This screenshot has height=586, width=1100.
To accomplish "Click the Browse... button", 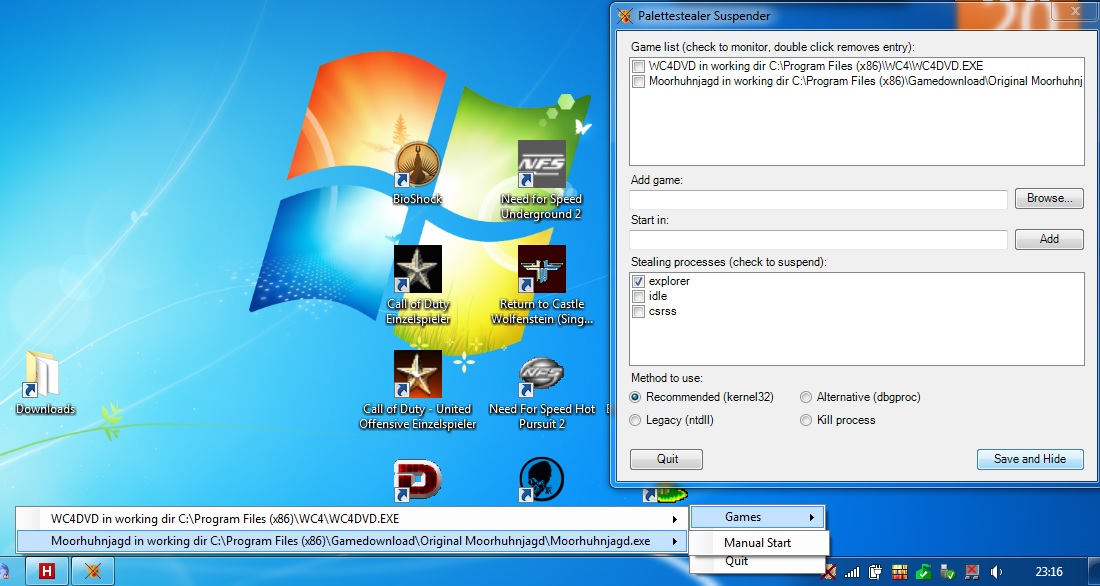I will [x=1049, y=199].
